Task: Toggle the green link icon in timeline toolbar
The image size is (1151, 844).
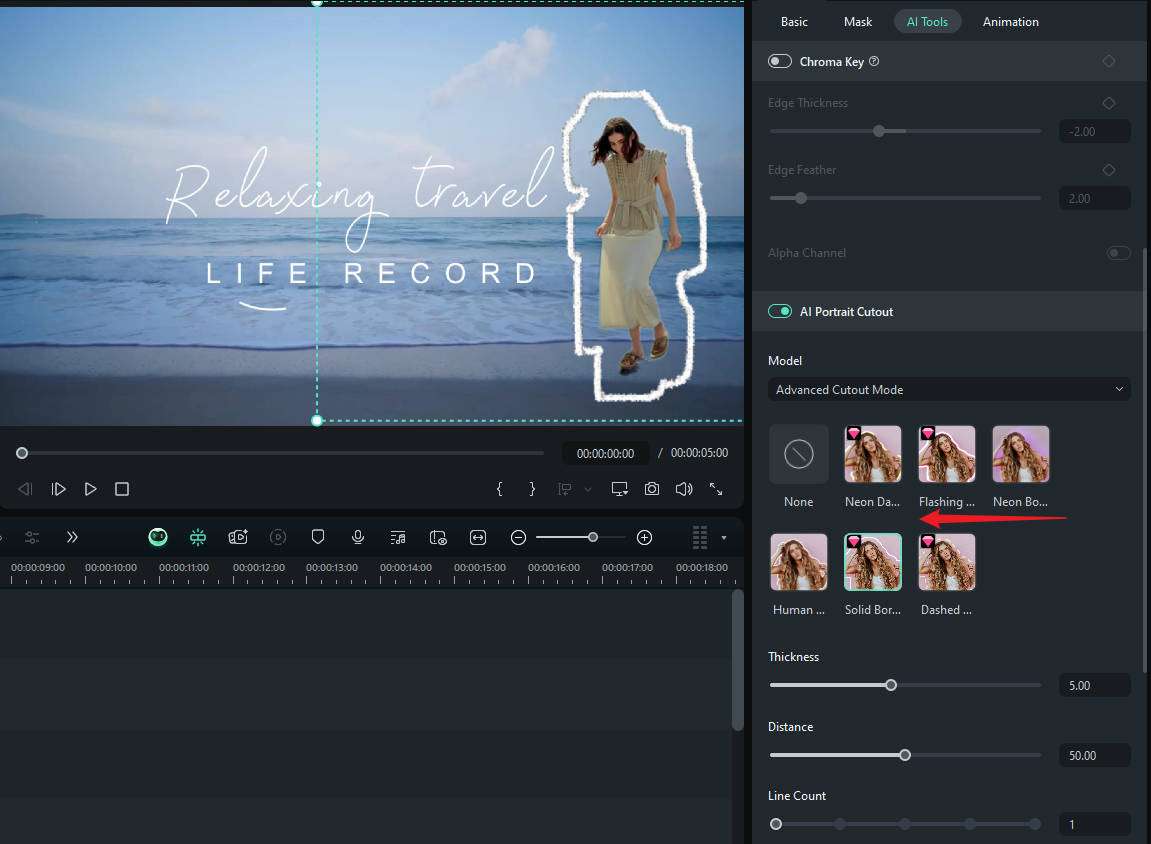Action: coord(197,538)
